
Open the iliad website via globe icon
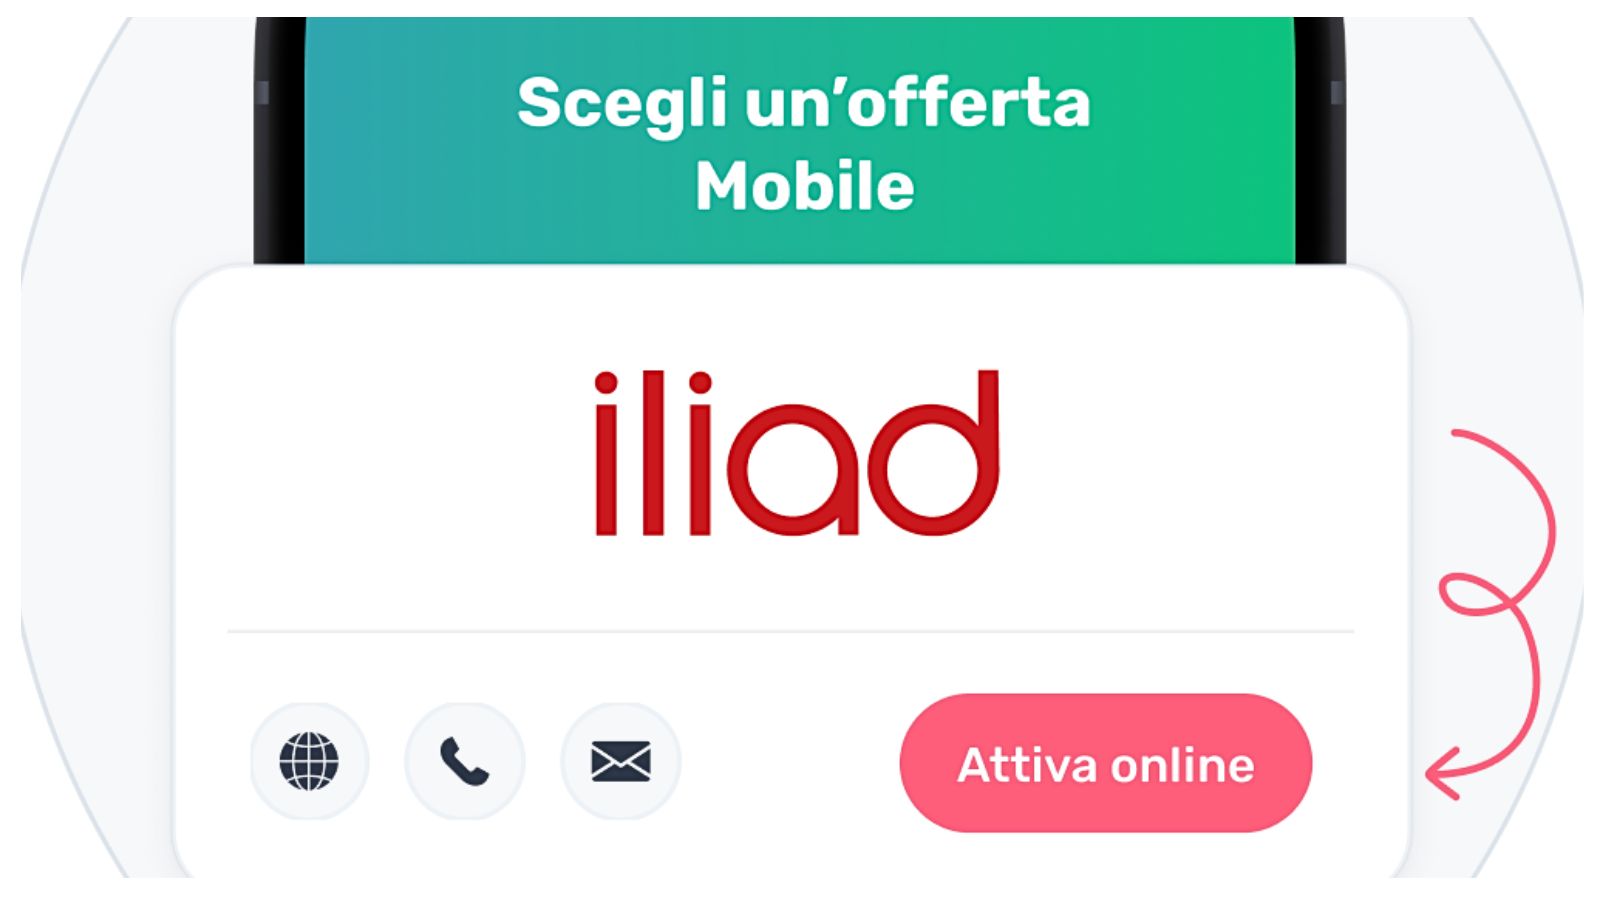309,761
